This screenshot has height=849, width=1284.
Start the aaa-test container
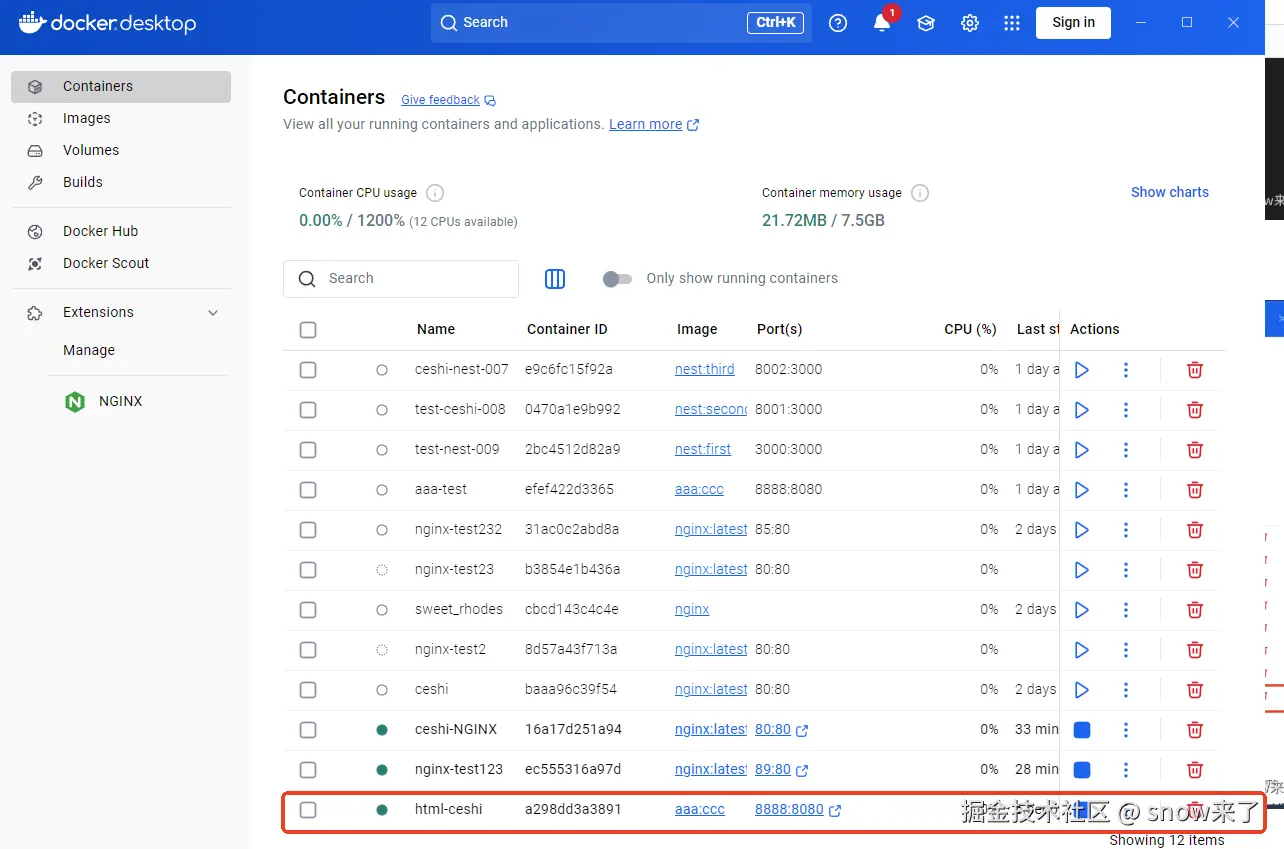[x=1081, y=490]
